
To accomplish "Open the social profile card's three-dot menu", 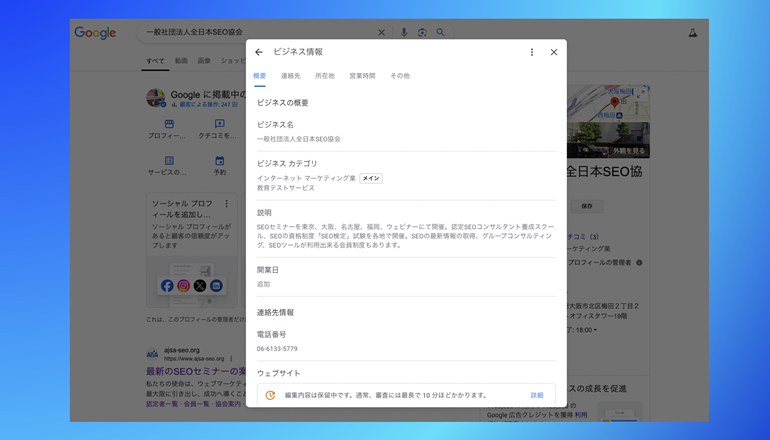I will point(226,204).
